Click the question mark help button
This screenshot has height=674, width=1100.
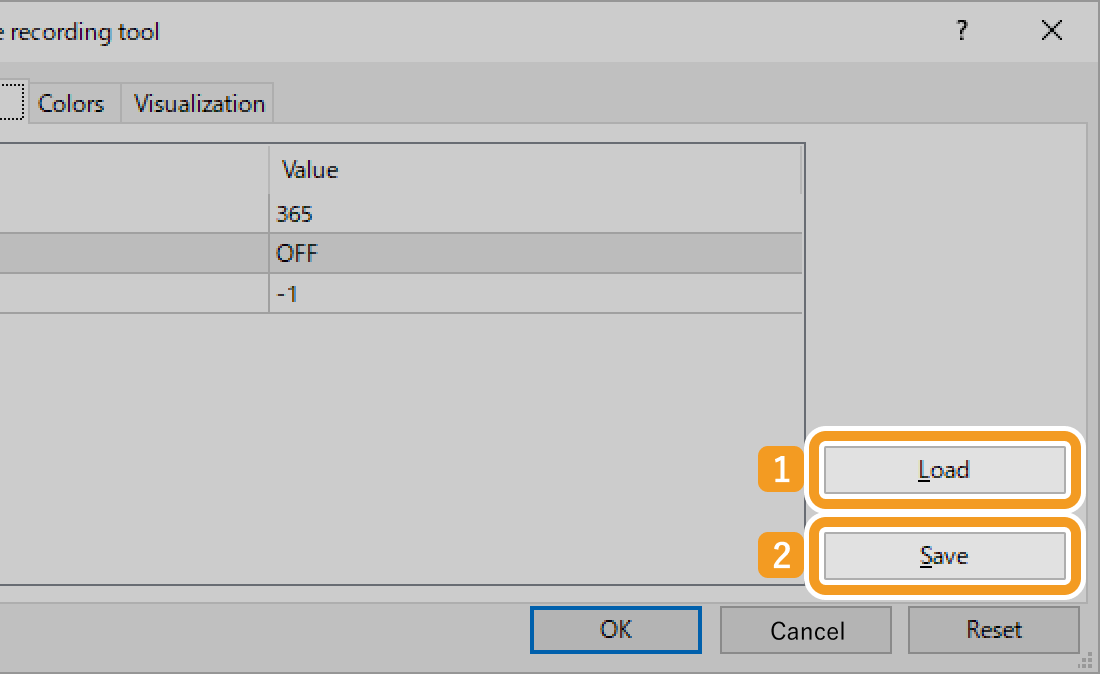click(961, 31)
